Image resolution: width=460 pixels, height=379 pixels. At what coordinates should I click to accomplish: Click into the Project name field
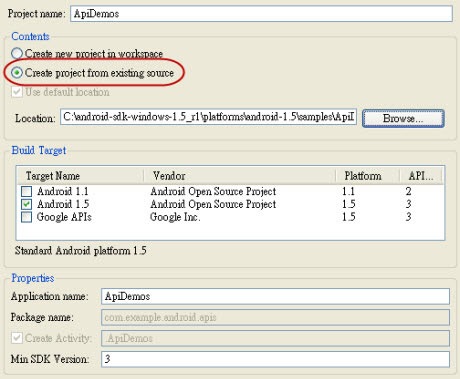pos(261,14)
